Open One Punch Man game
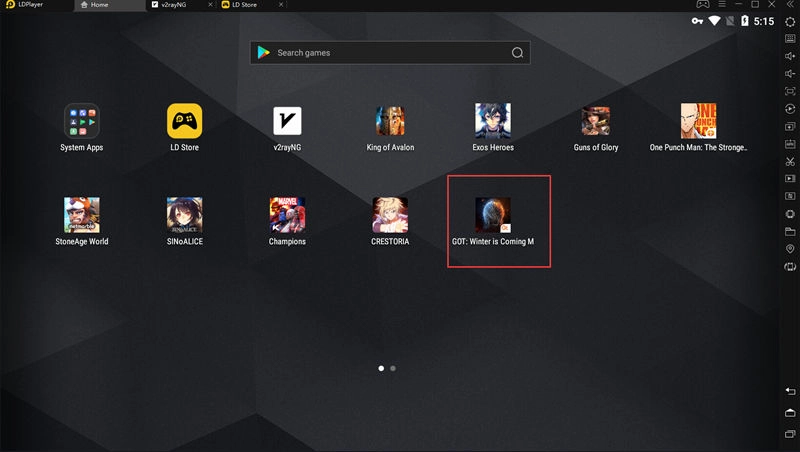The image size is (800, 452). point(698,121)
